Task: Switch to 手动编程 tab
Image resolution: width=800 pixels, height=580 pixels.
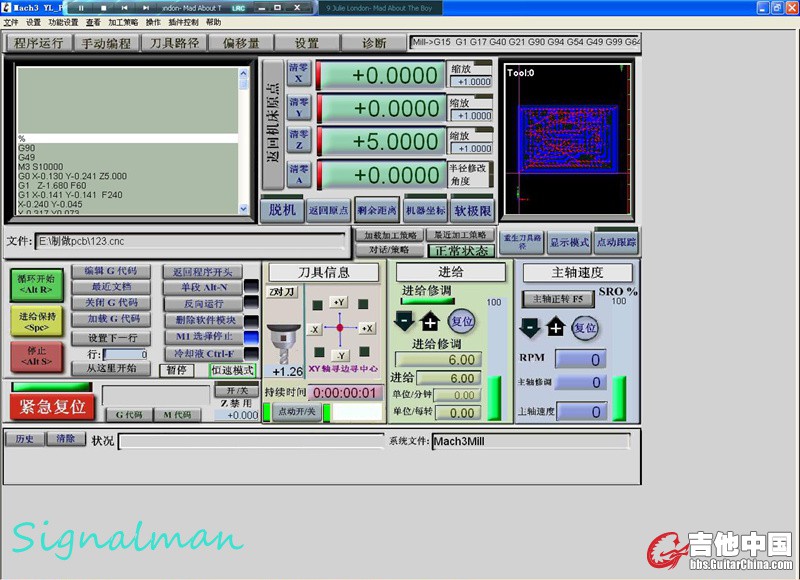Action: (x=106, y=43)
